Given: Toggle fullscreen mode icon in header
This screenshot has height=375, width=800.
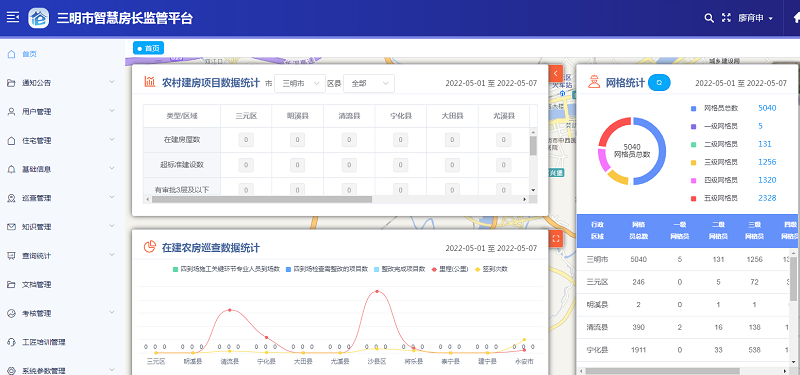Looking at the screenshot, I should [x=726, y=18].
